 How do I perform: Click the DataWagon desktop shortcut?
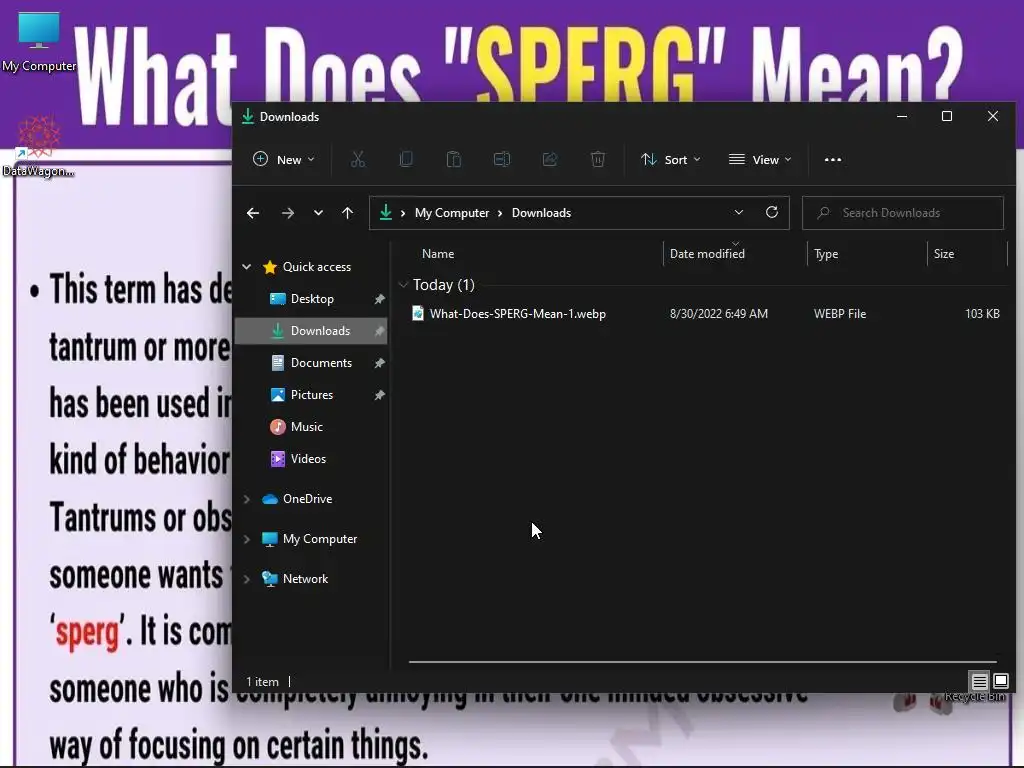click(x=39, y=147)
